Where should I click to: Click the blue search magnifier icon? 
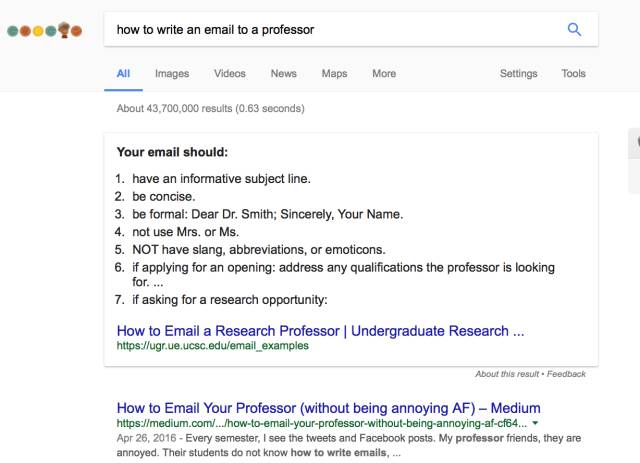tap(574, 29)
